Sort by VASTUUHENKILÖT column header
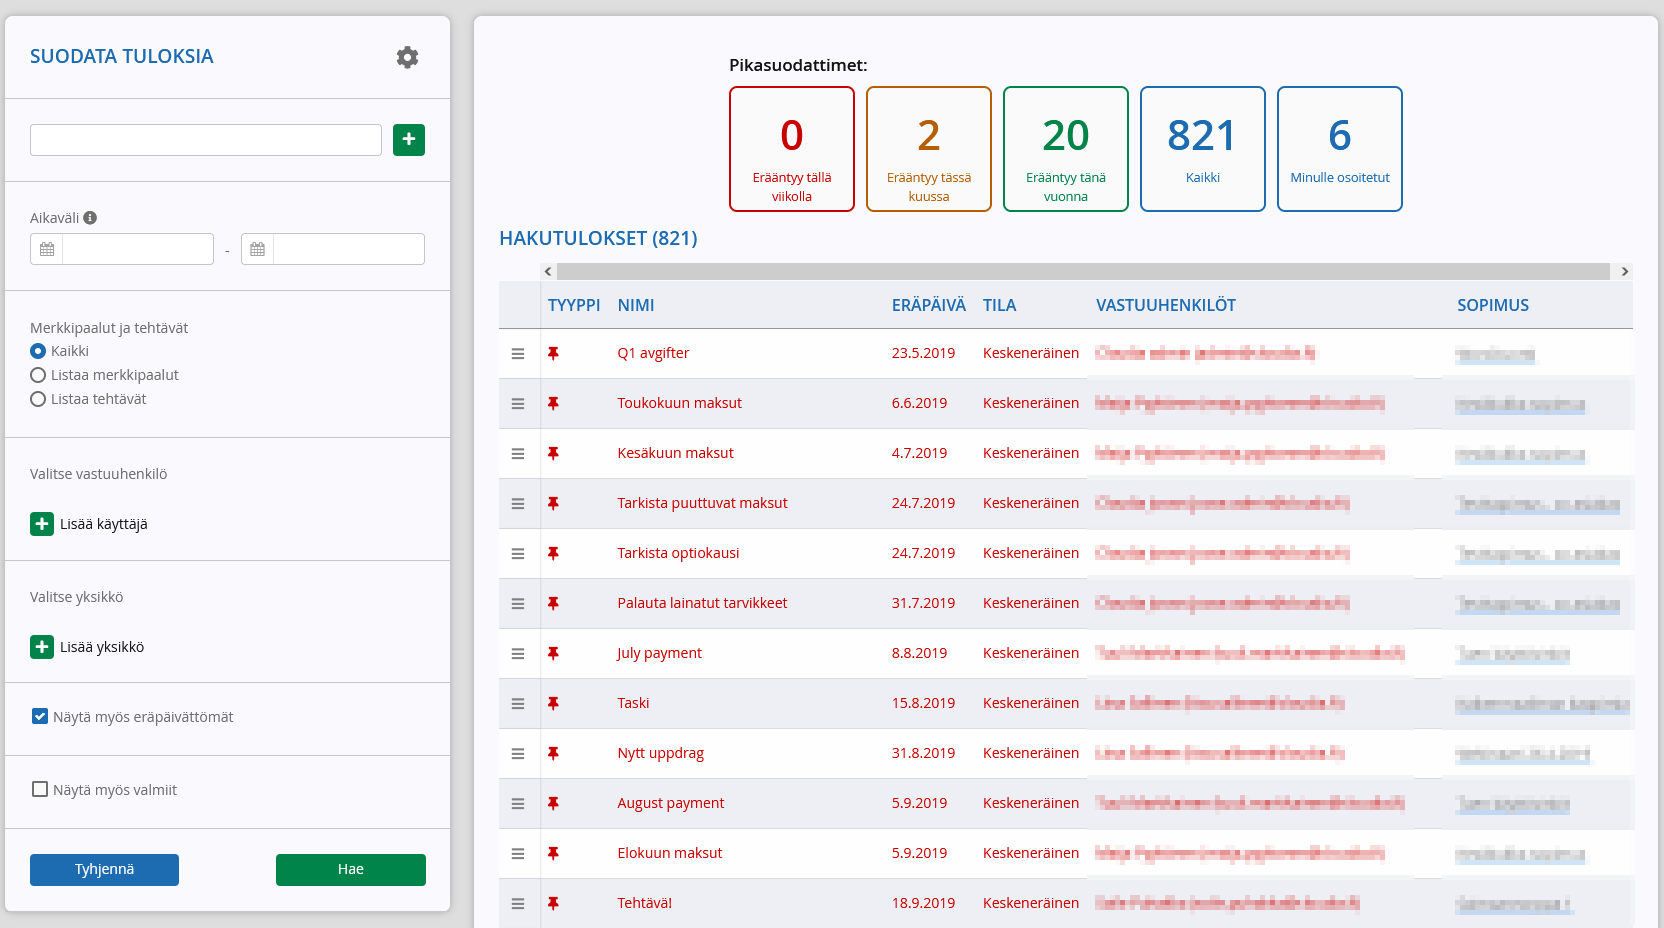 pos(1166,305)
